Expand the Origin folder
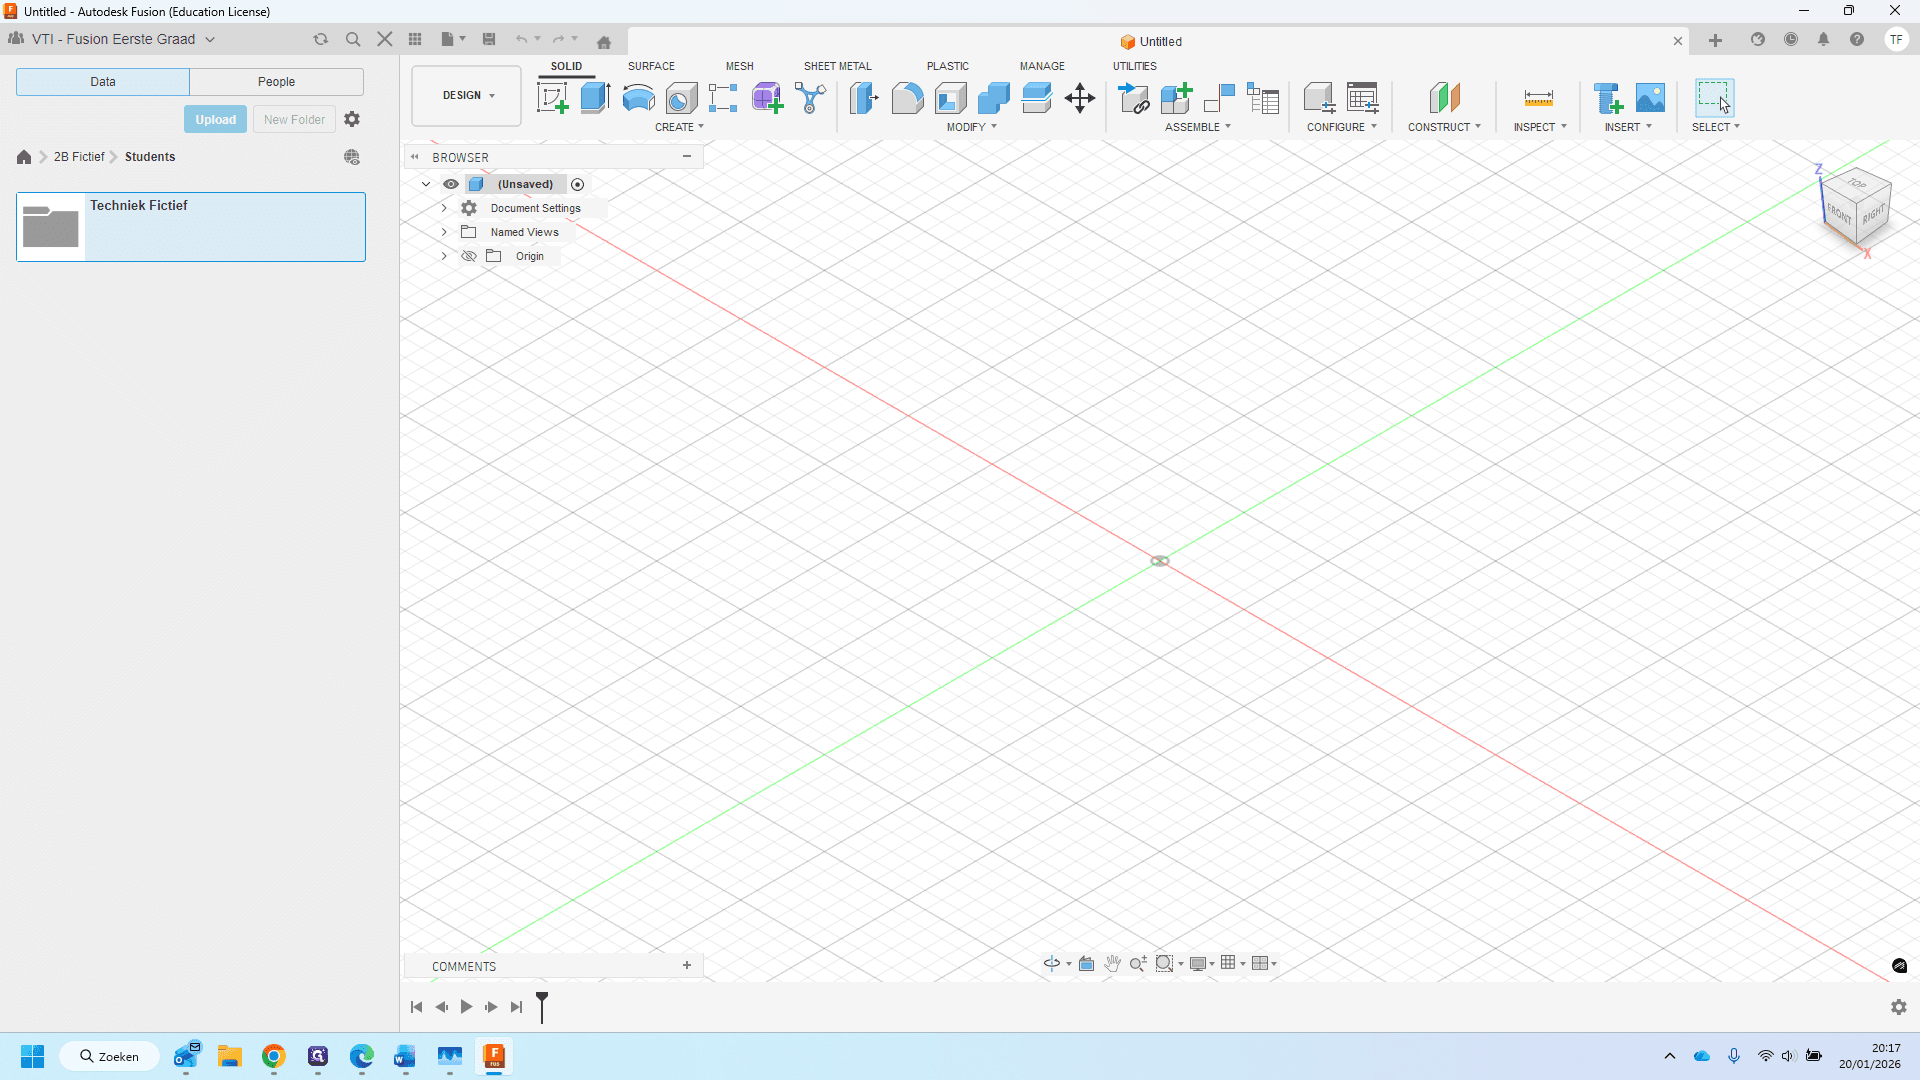Viewport: 1920px width, 1080px height. (x=444, y=256)
